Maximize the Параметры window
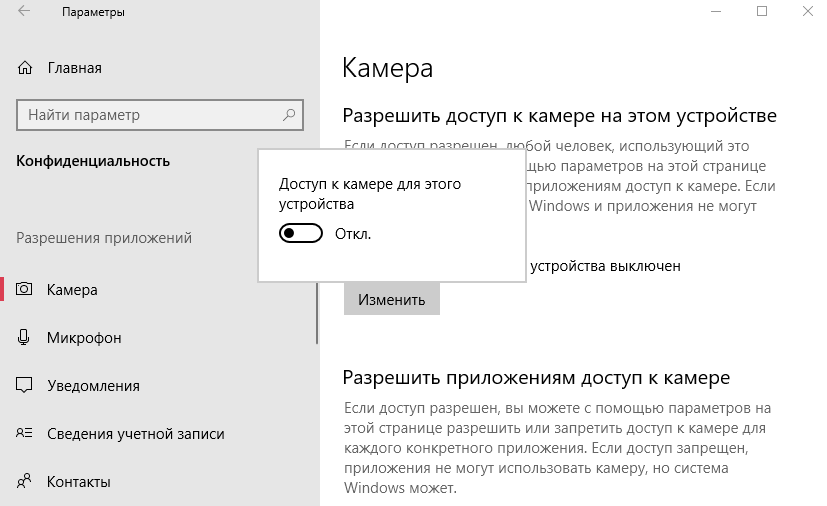The image size is (827, 506). point(762,12)
